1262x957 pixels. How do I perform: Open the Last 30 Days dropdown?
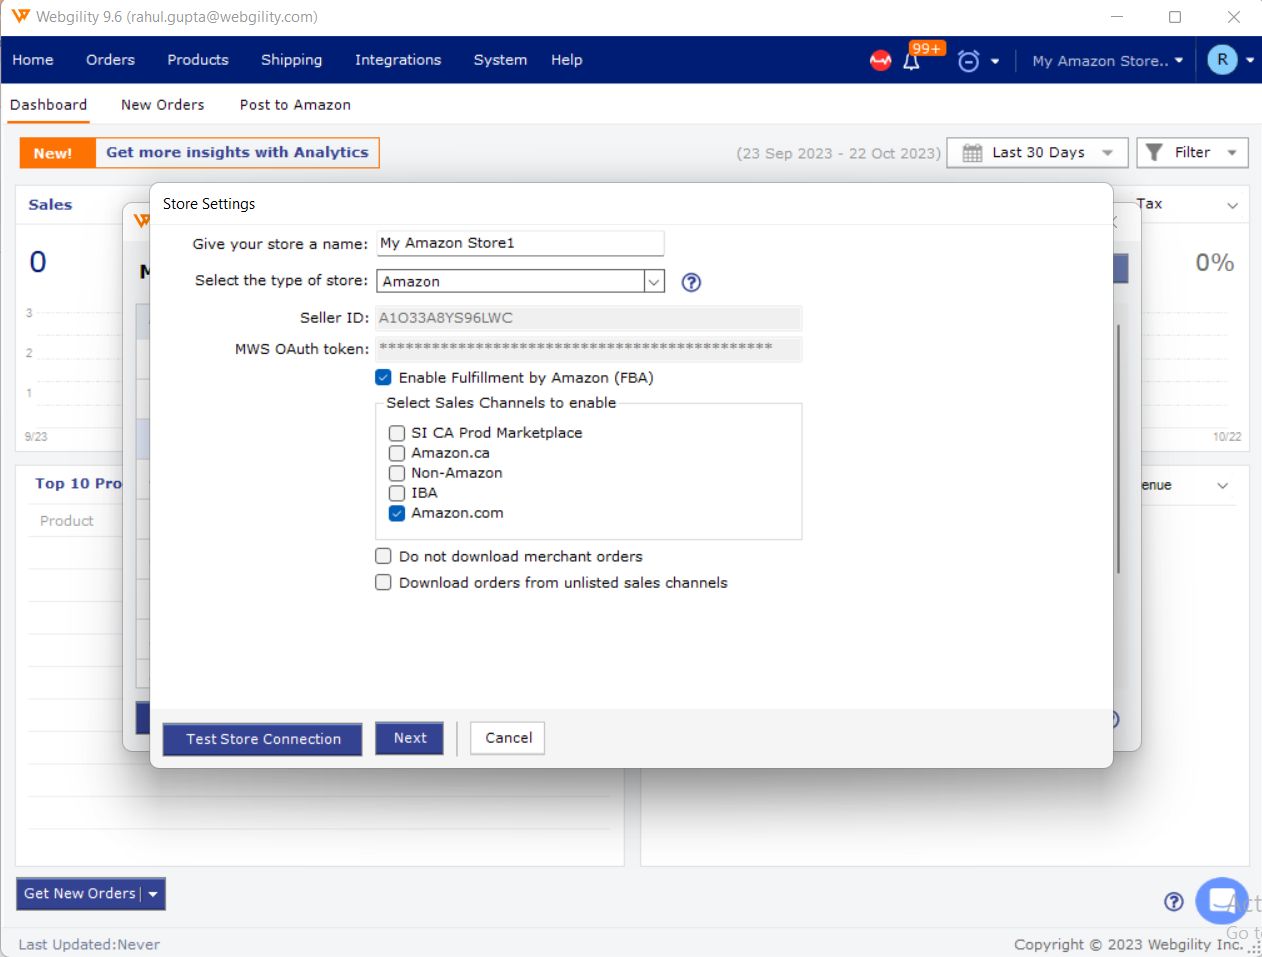[x=1037, y=153]
